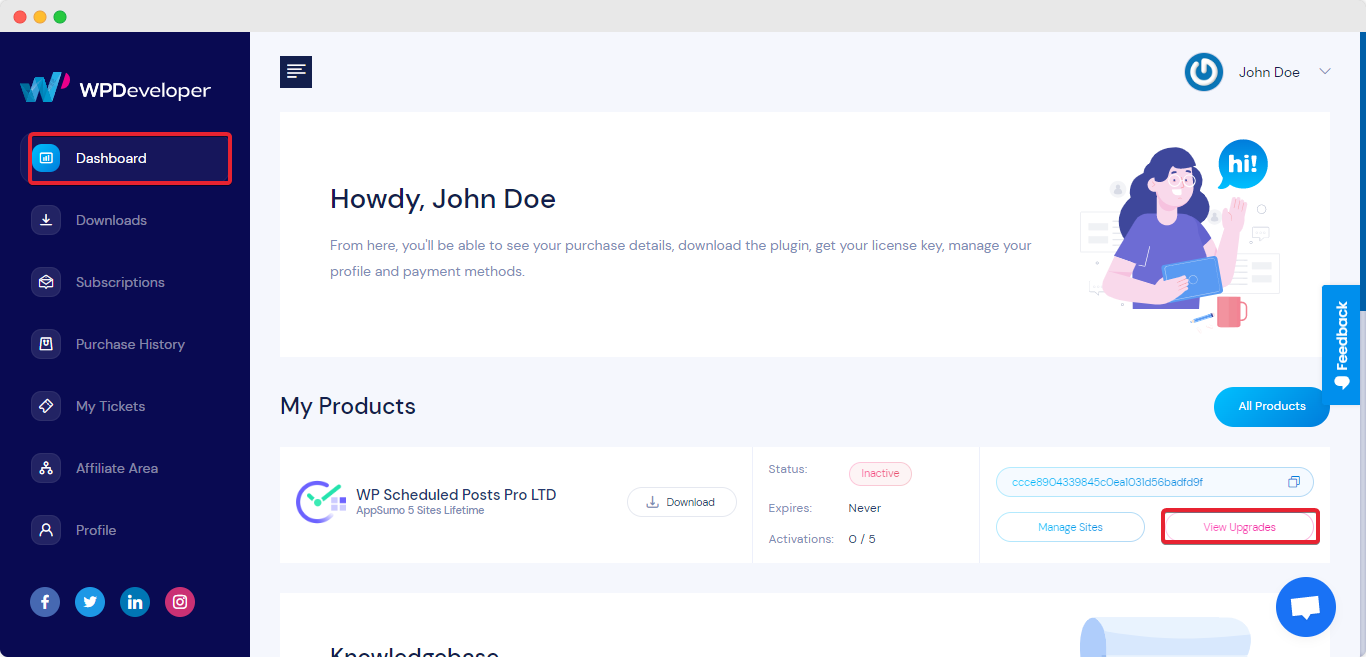Image resolution: width=1366 pixels, height=657 pixels.
Task: Click the waving woman illustration
Action: (1180, 235)
